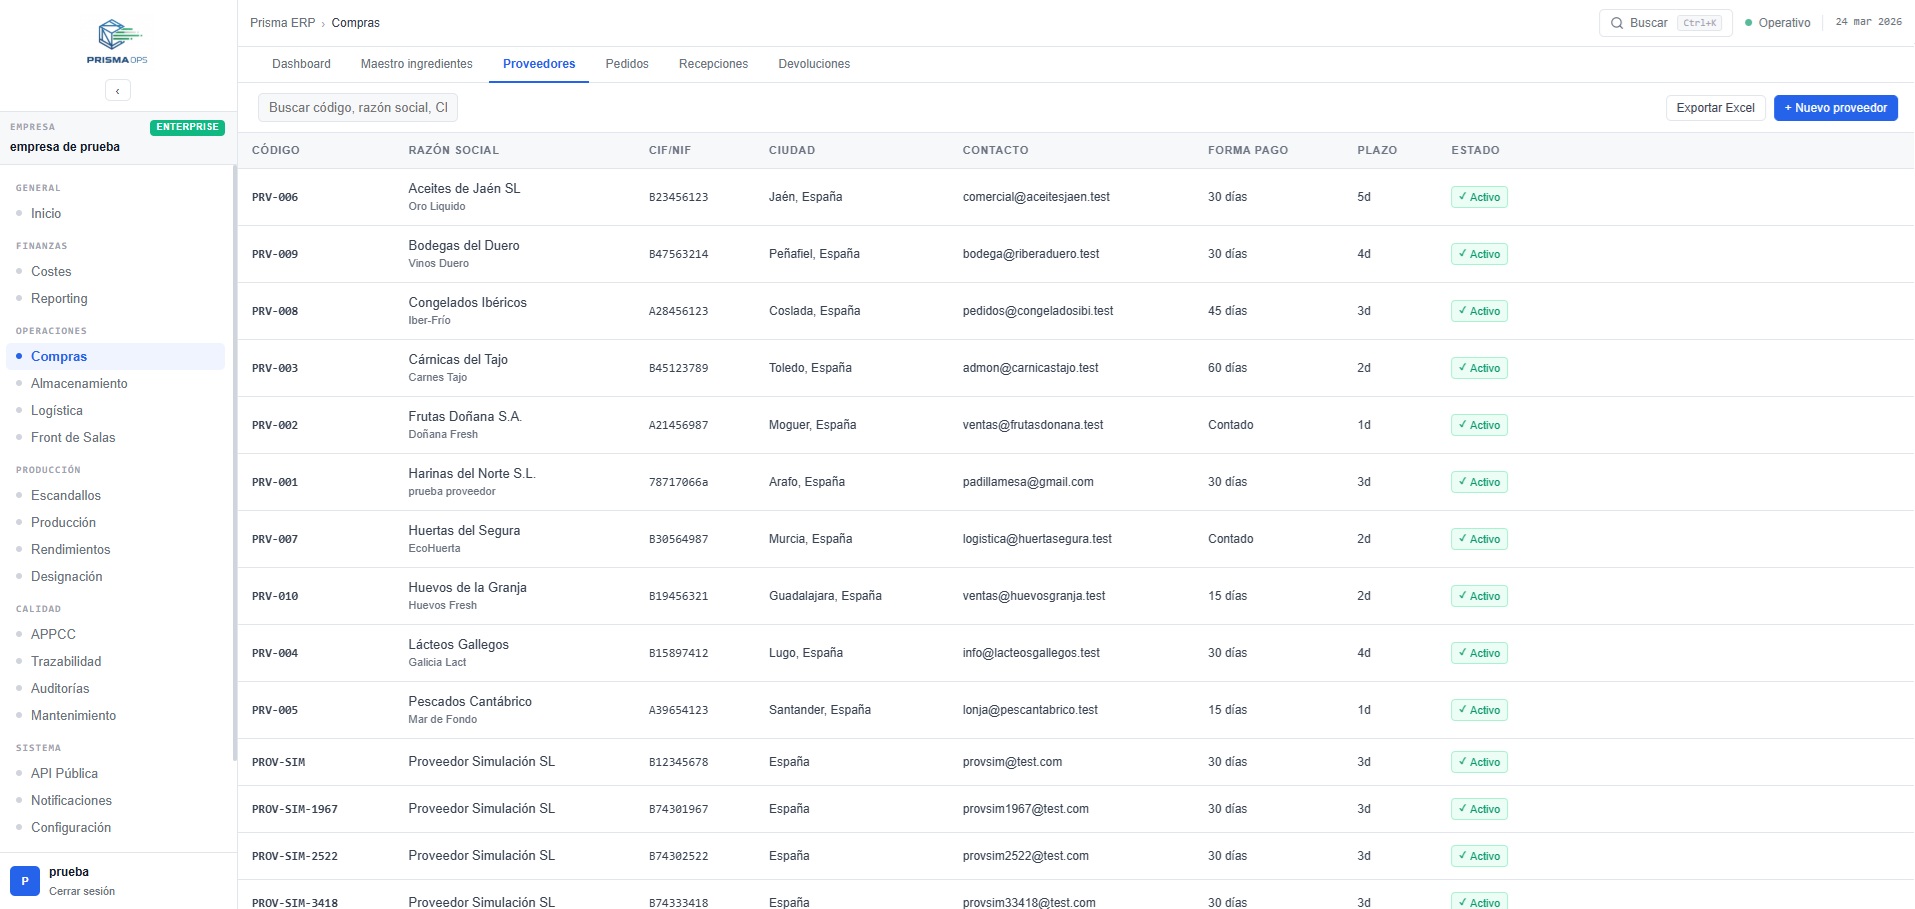Open the Frutas Doñana S.A. supplier row
The width and height of the screenshot is (1915, 909).
coord(465,417)
